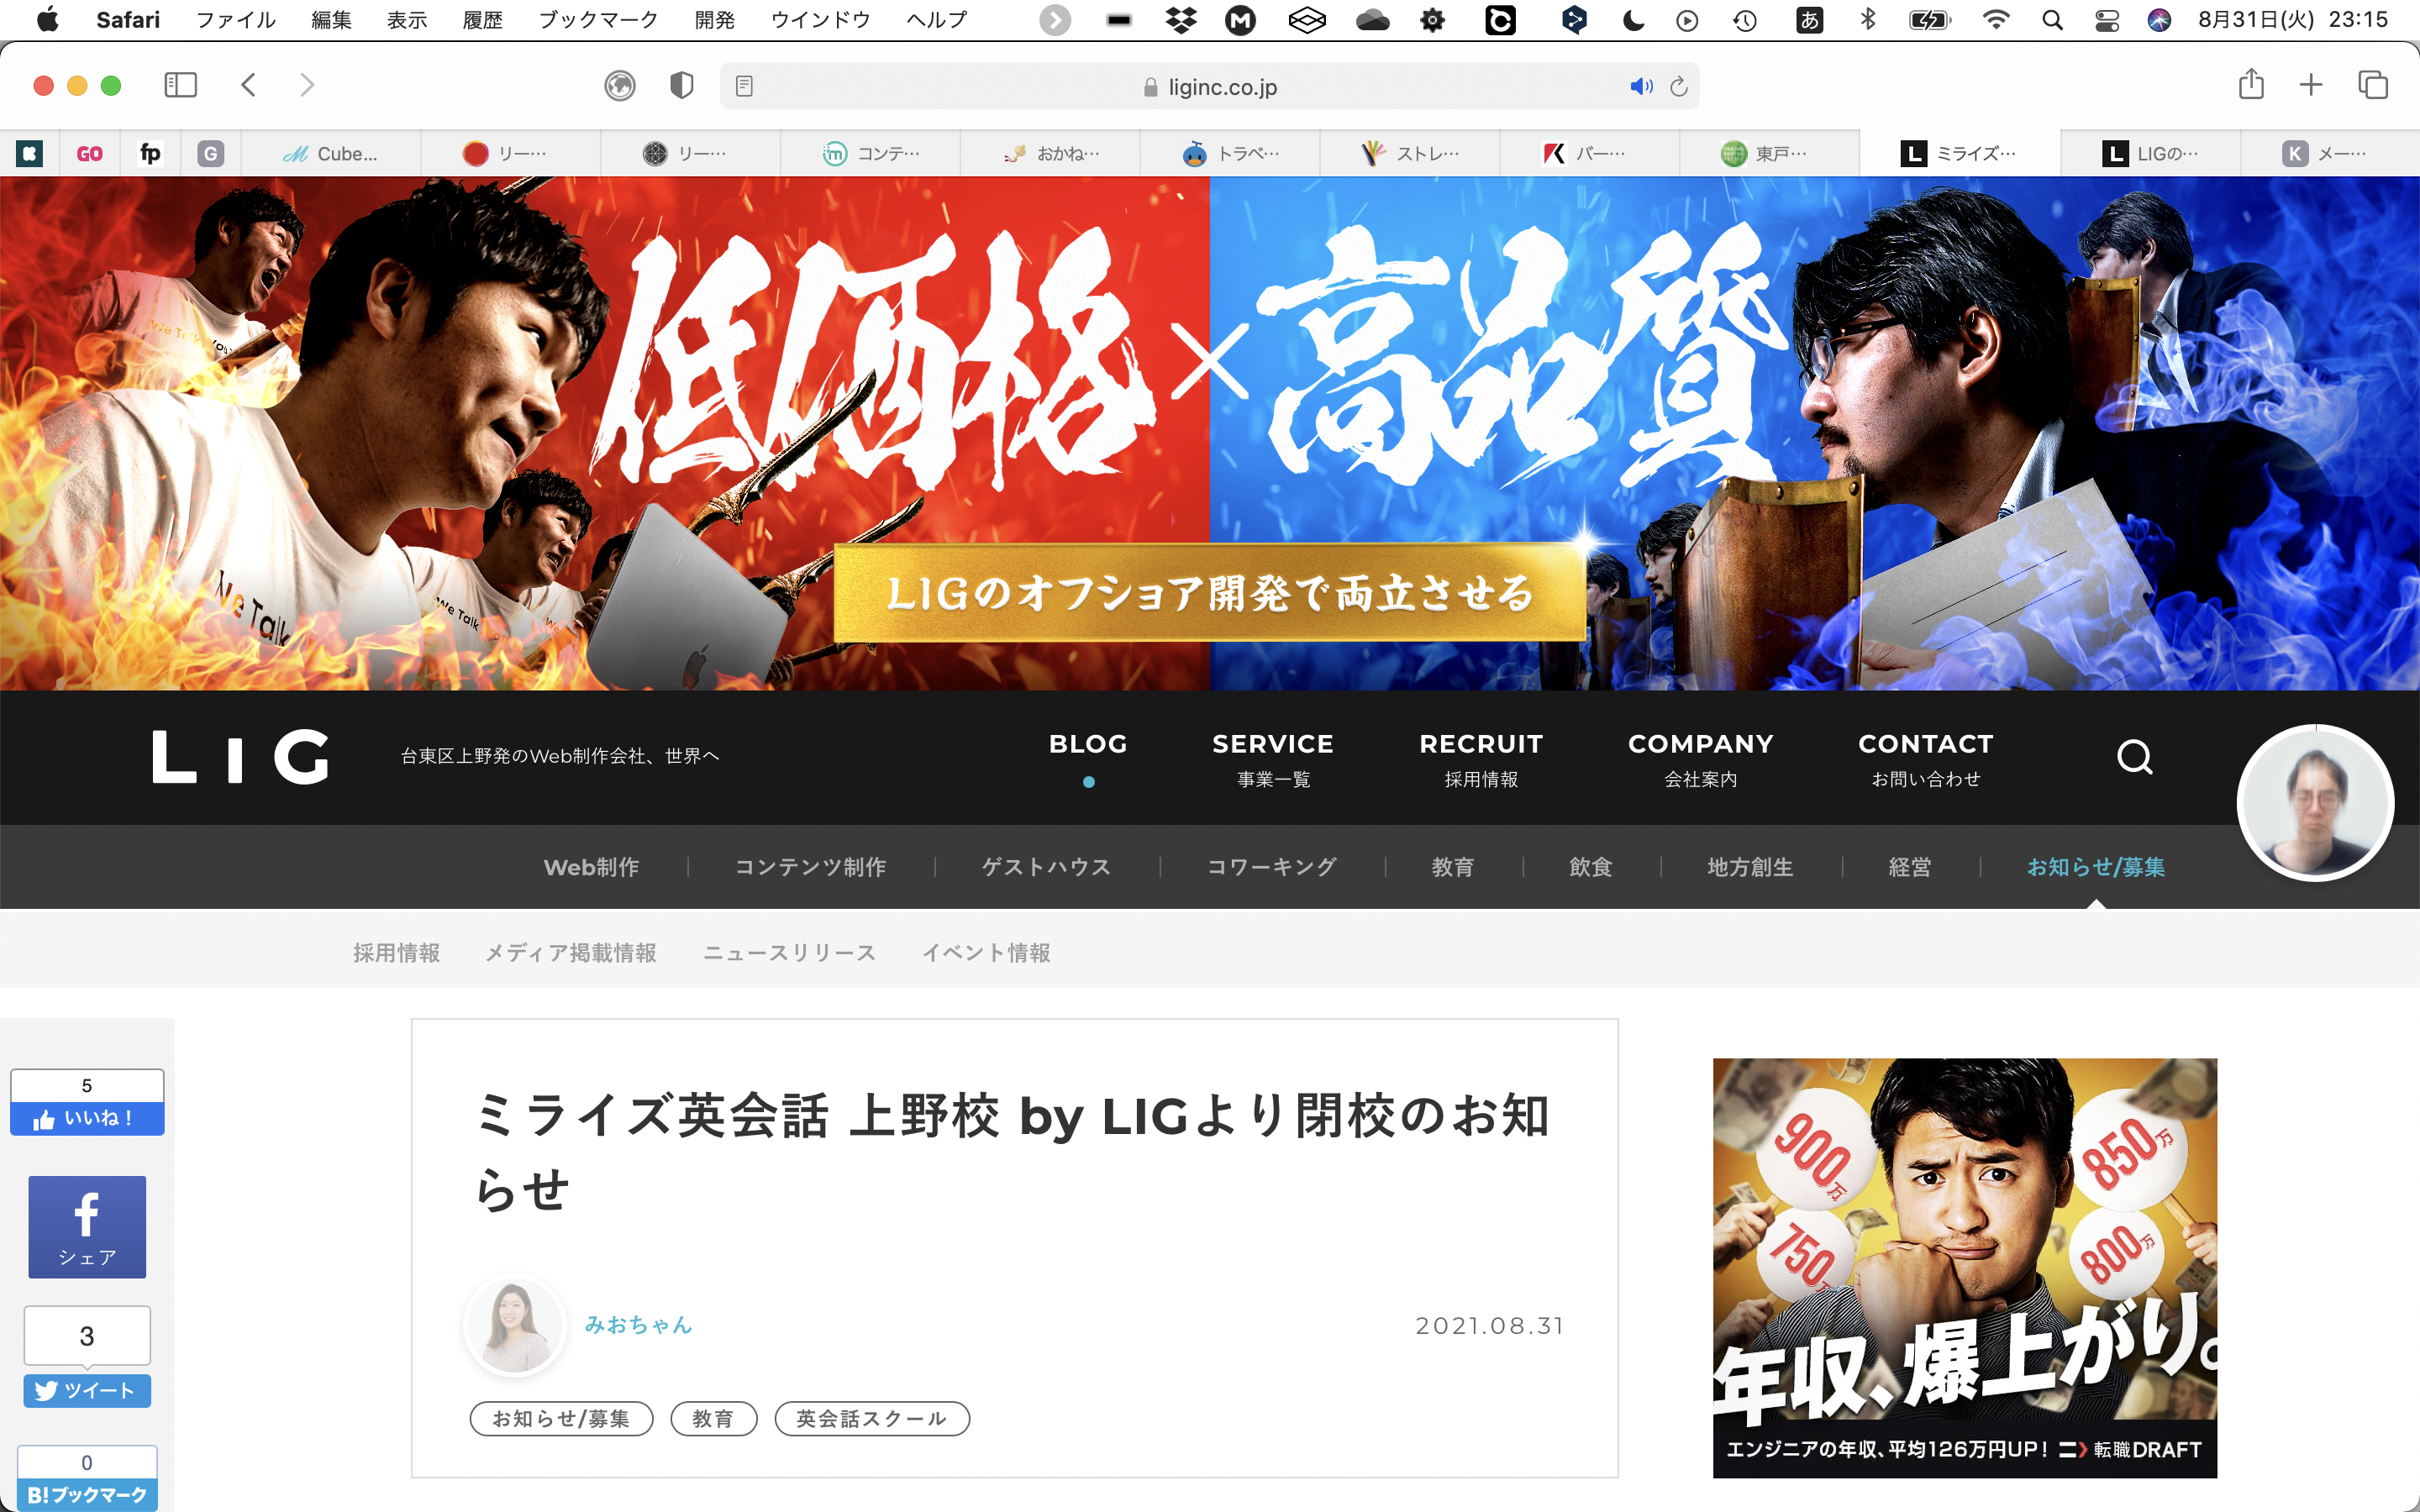Open the イベント情報 sub-category
Image resolution: width=2420 pixels, height=1512 pixels.
click(987, 953)
